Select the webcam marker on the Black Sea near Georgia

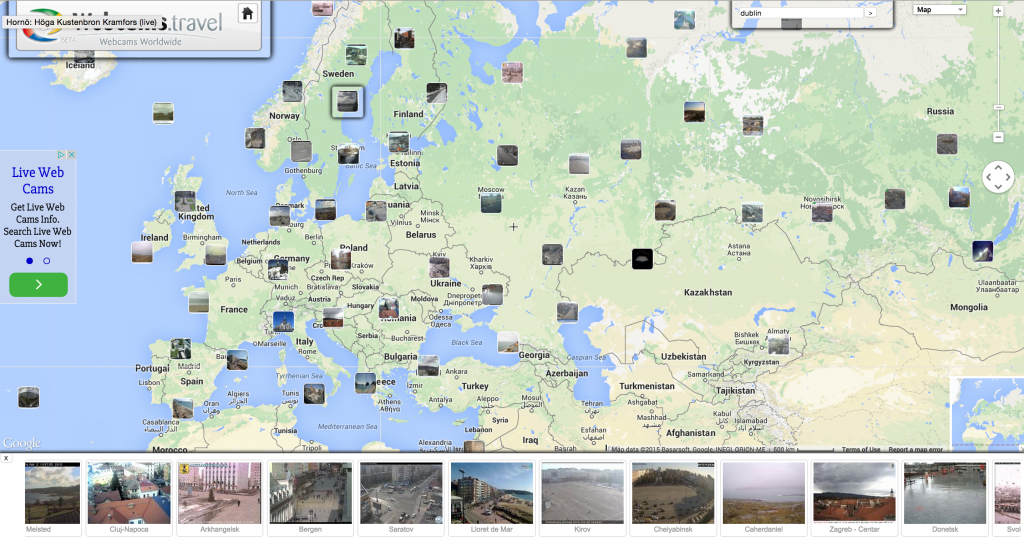(508, 341)
